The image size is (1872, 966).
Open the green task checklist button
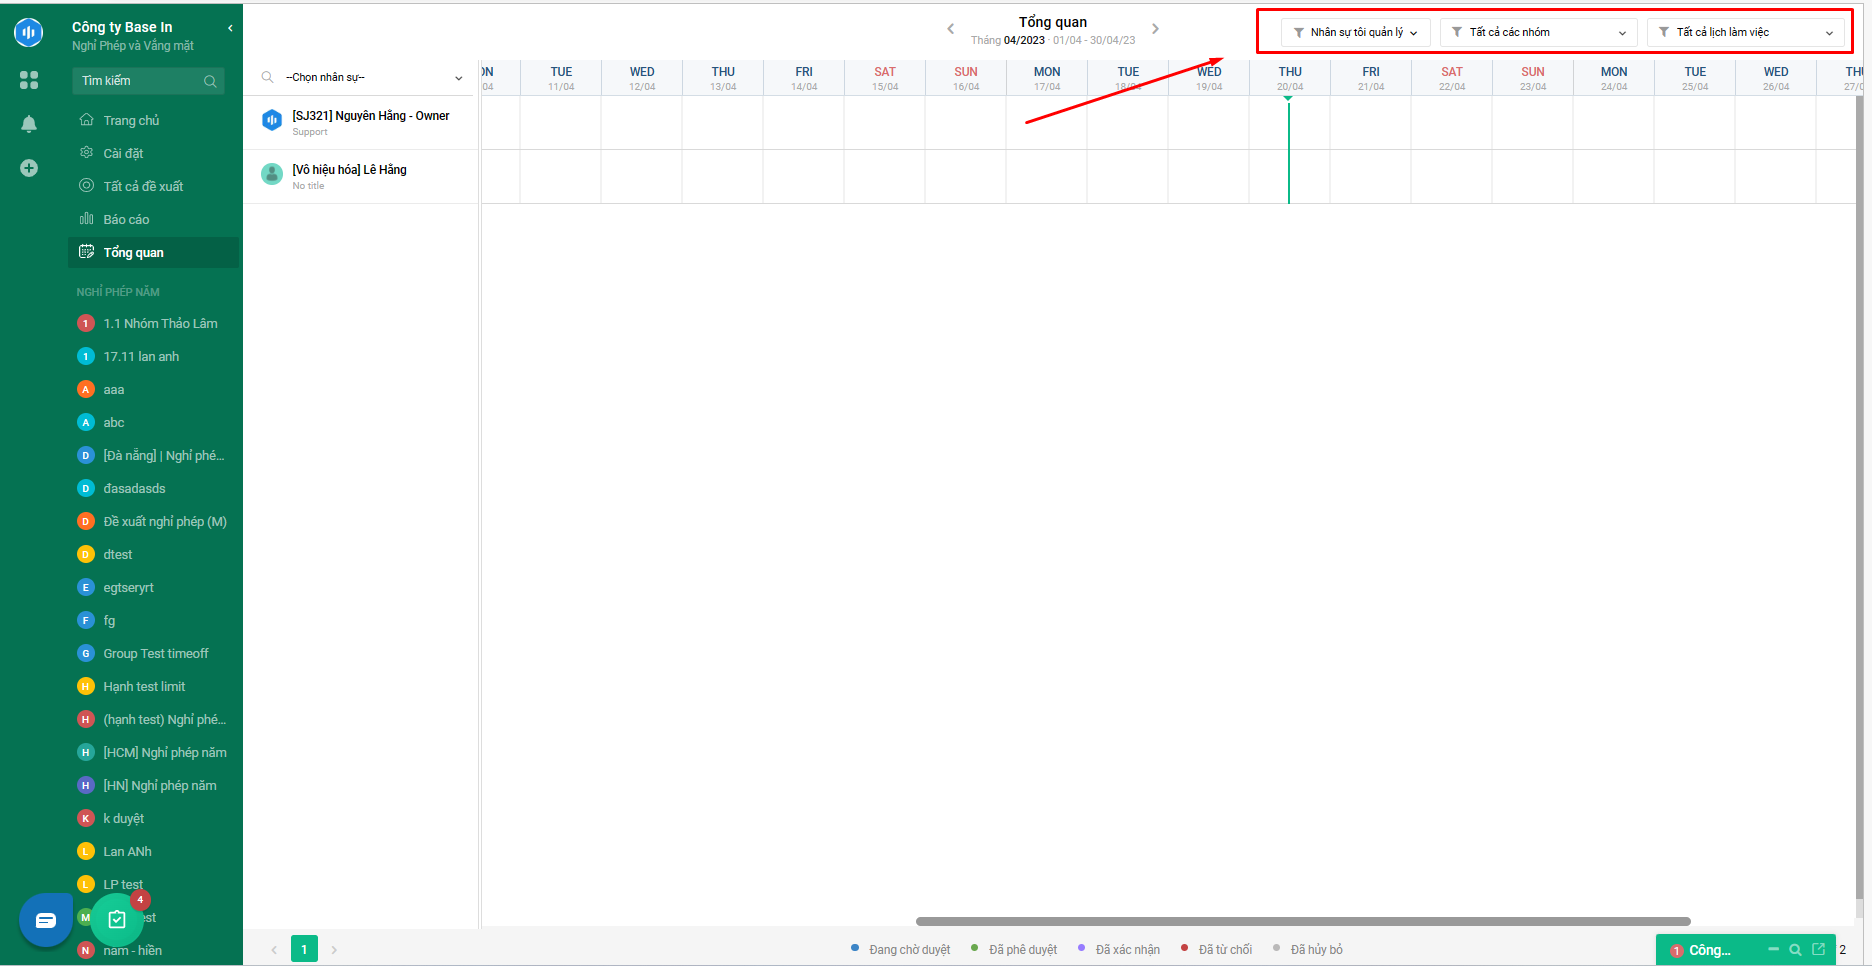pyautogui.click(x=117, y=919)
